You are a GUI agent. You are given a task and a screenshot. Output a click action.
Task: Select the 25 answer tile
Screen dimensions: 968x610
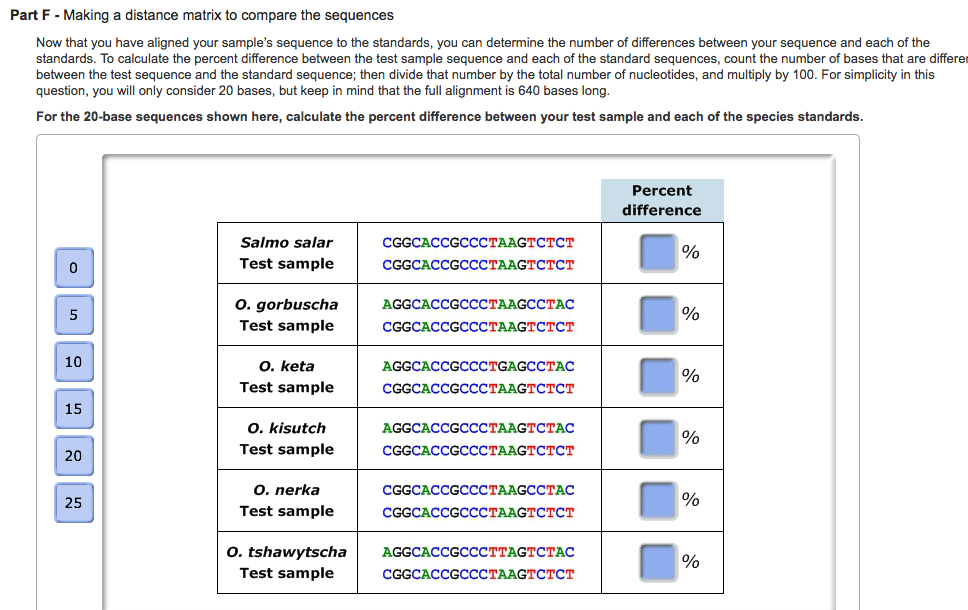[x=73, y=502]
